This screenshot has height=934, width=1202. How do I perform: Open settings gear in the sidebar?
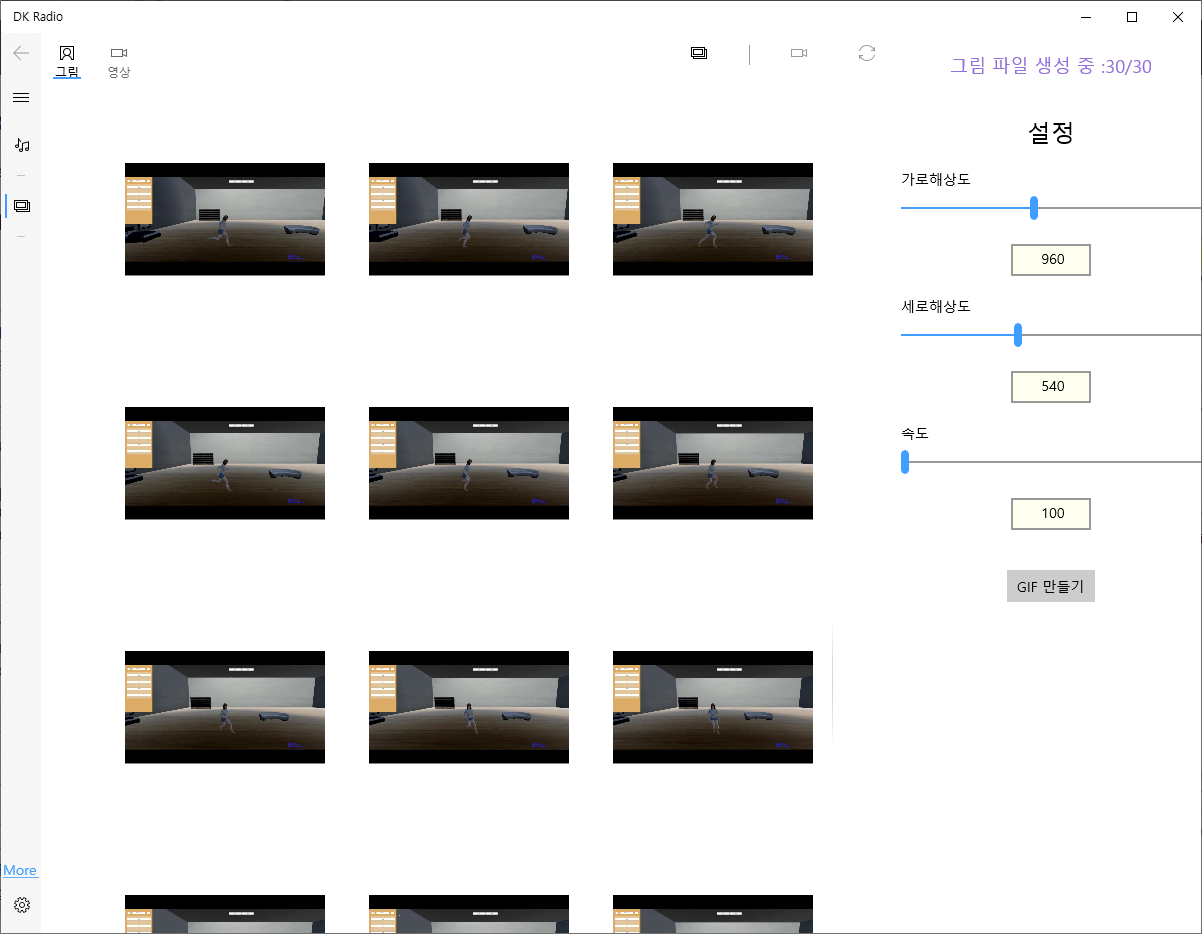[22, 905]
